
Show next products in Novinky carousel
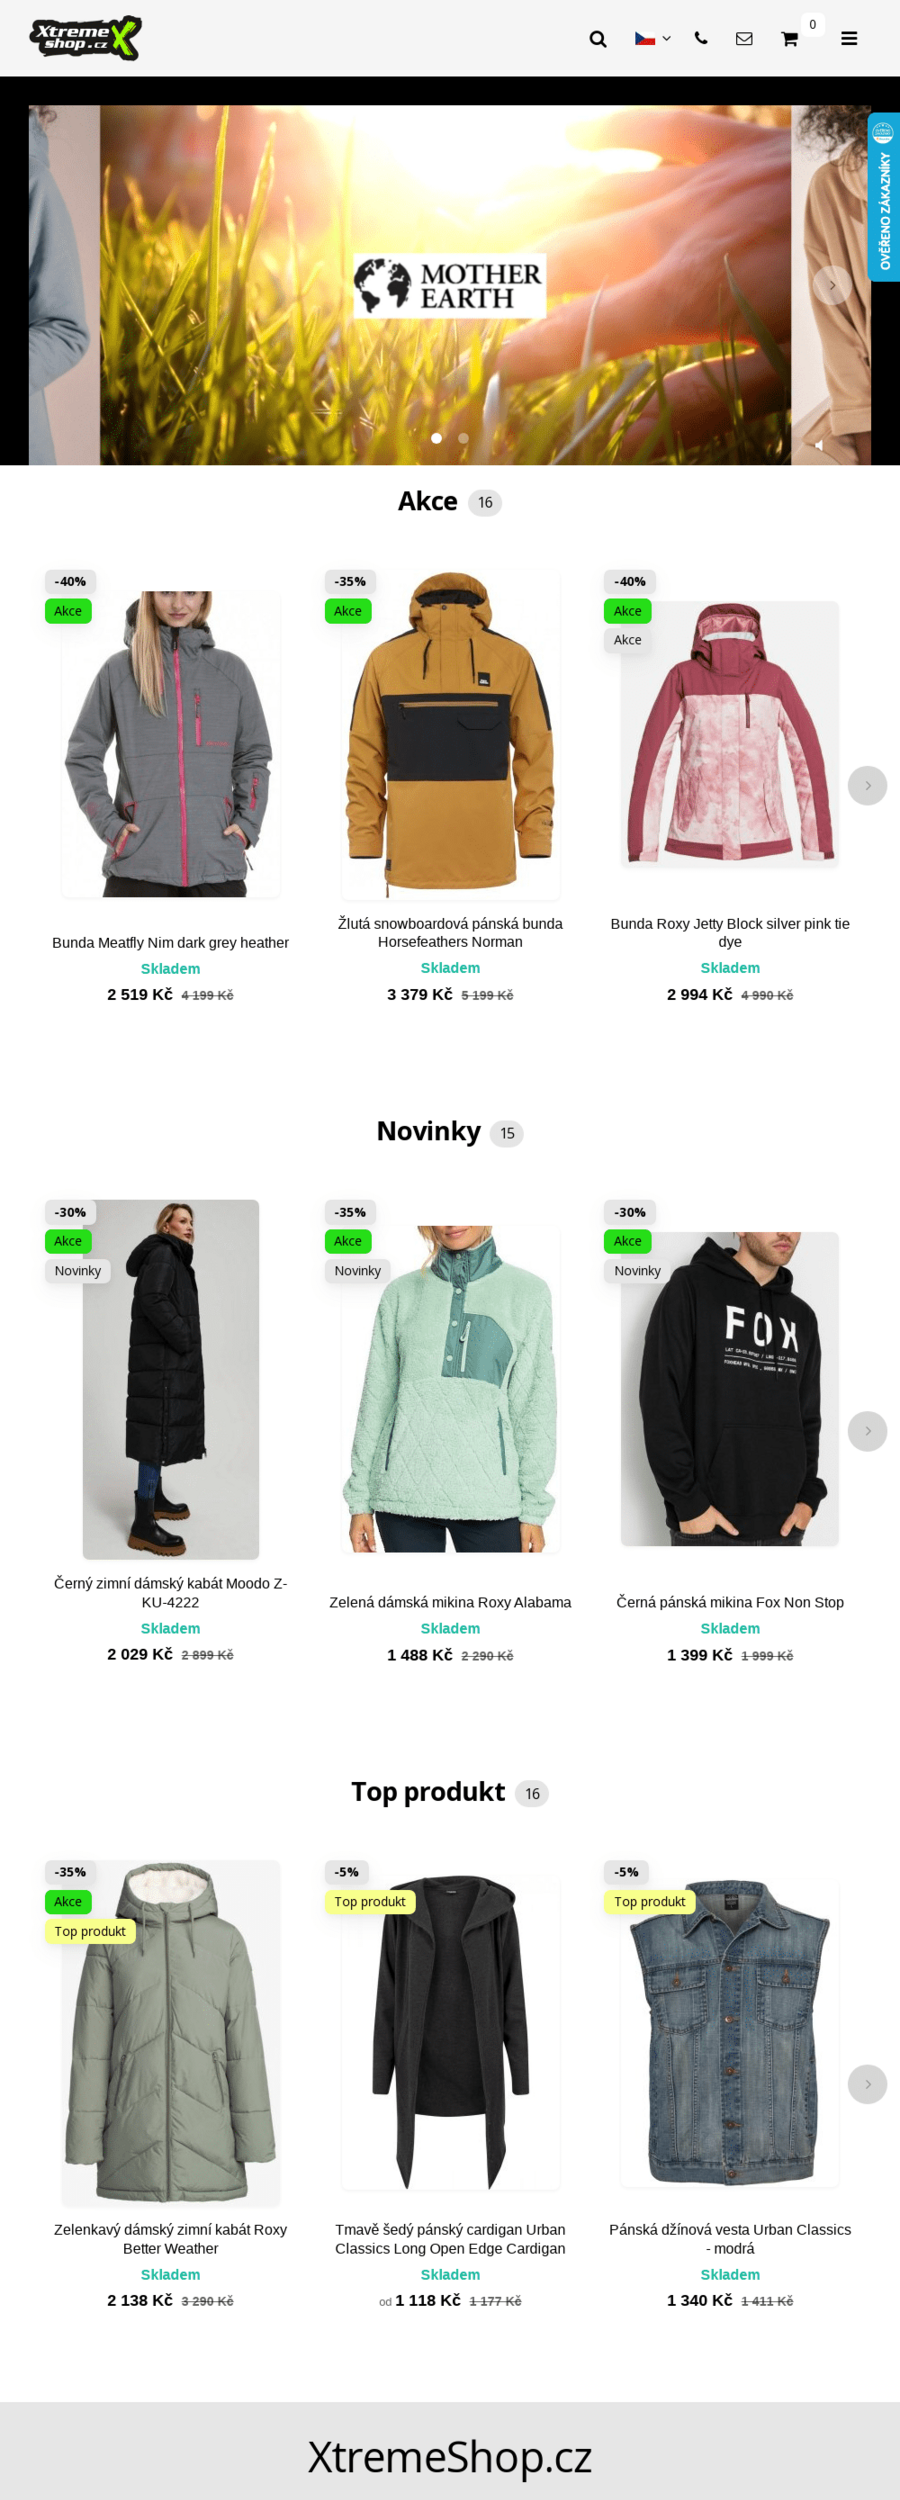tap(867, 1431)
